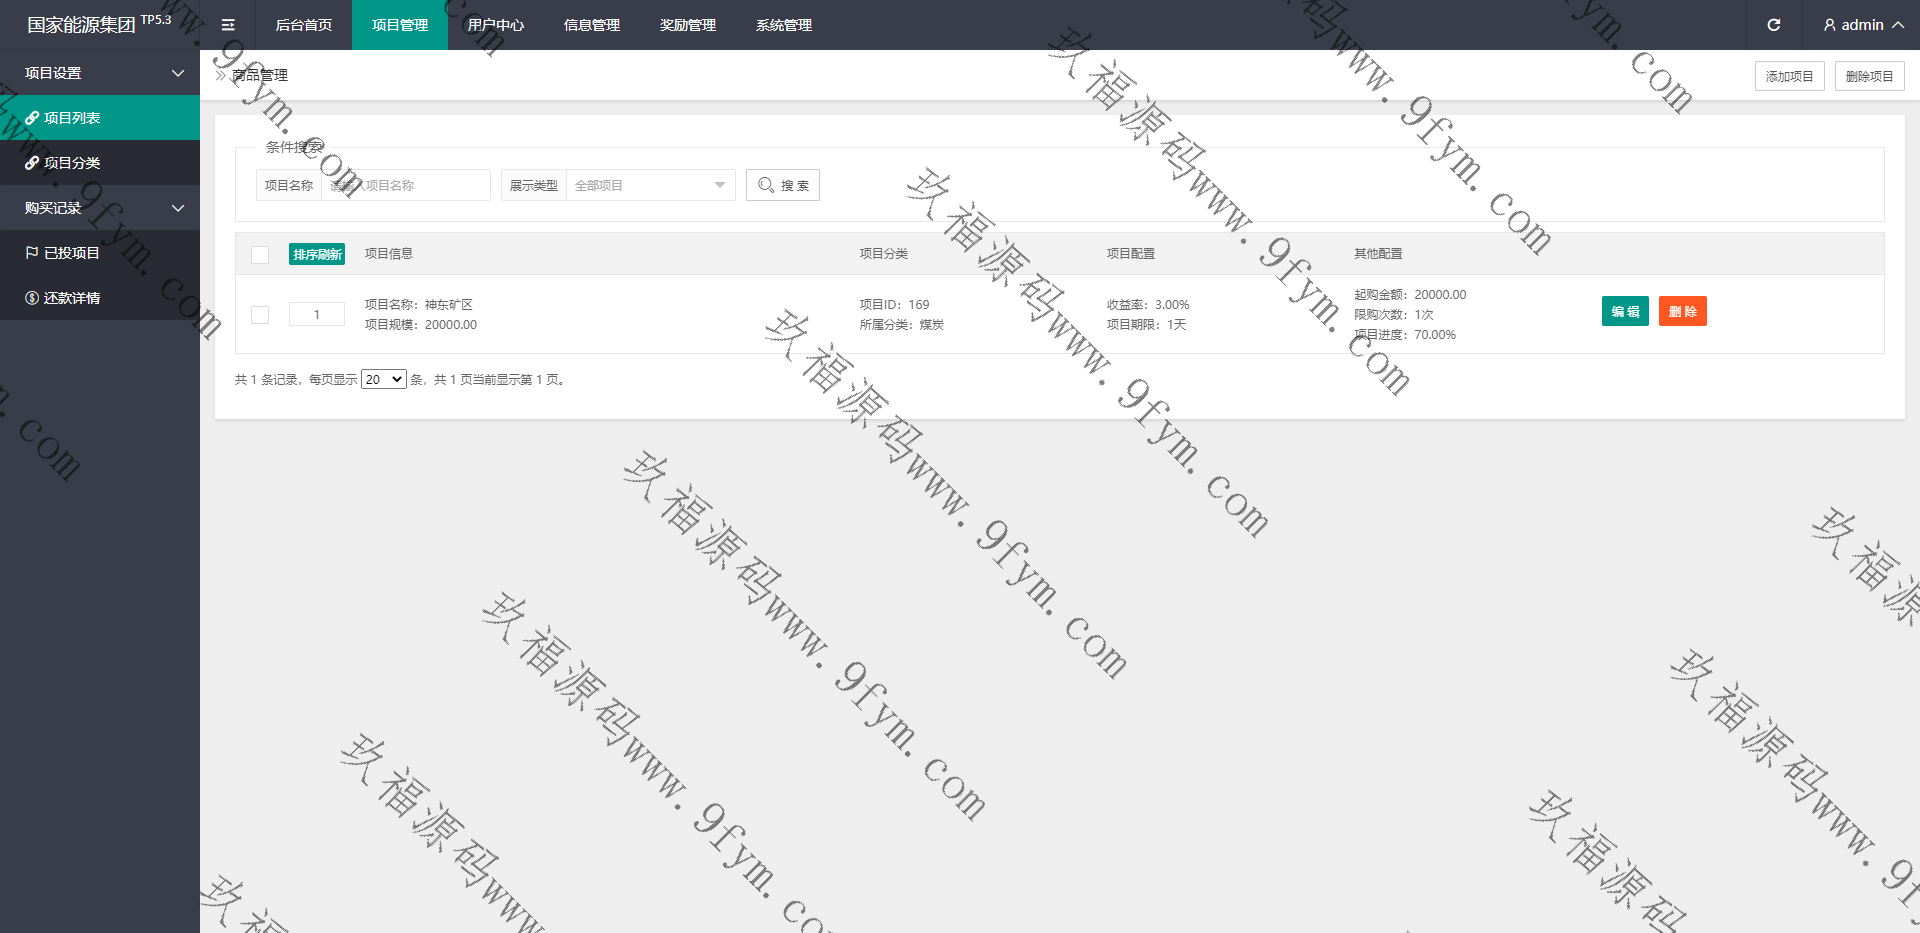Open the 展示类型 全部项目 dropdown

point(650,185)
